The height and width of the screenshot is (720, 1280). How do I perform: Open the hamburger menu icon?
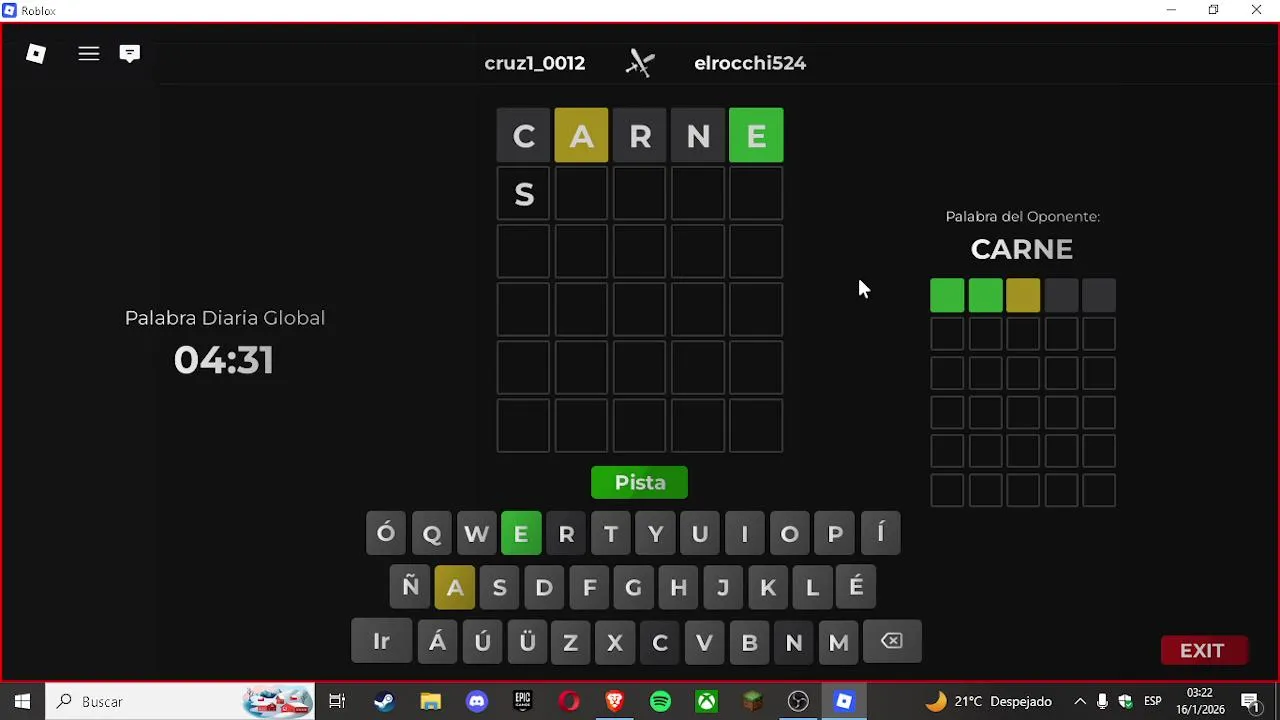point(89,54)
